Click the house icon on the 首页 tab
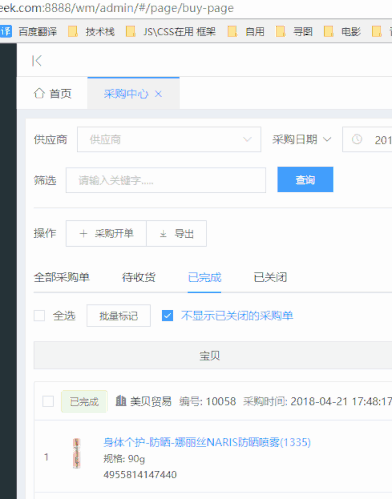Viewport: 392px width, 499px height. 39,93
